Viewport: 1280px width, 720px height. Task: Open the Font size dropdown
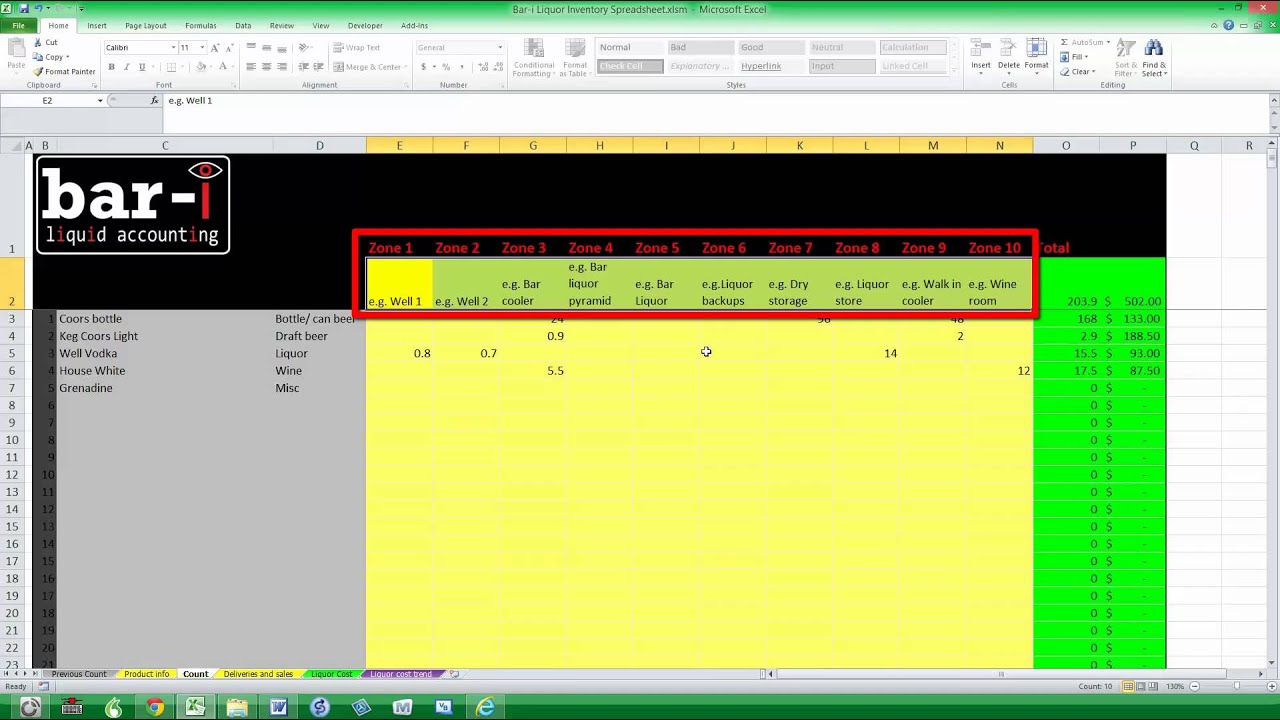202,48
